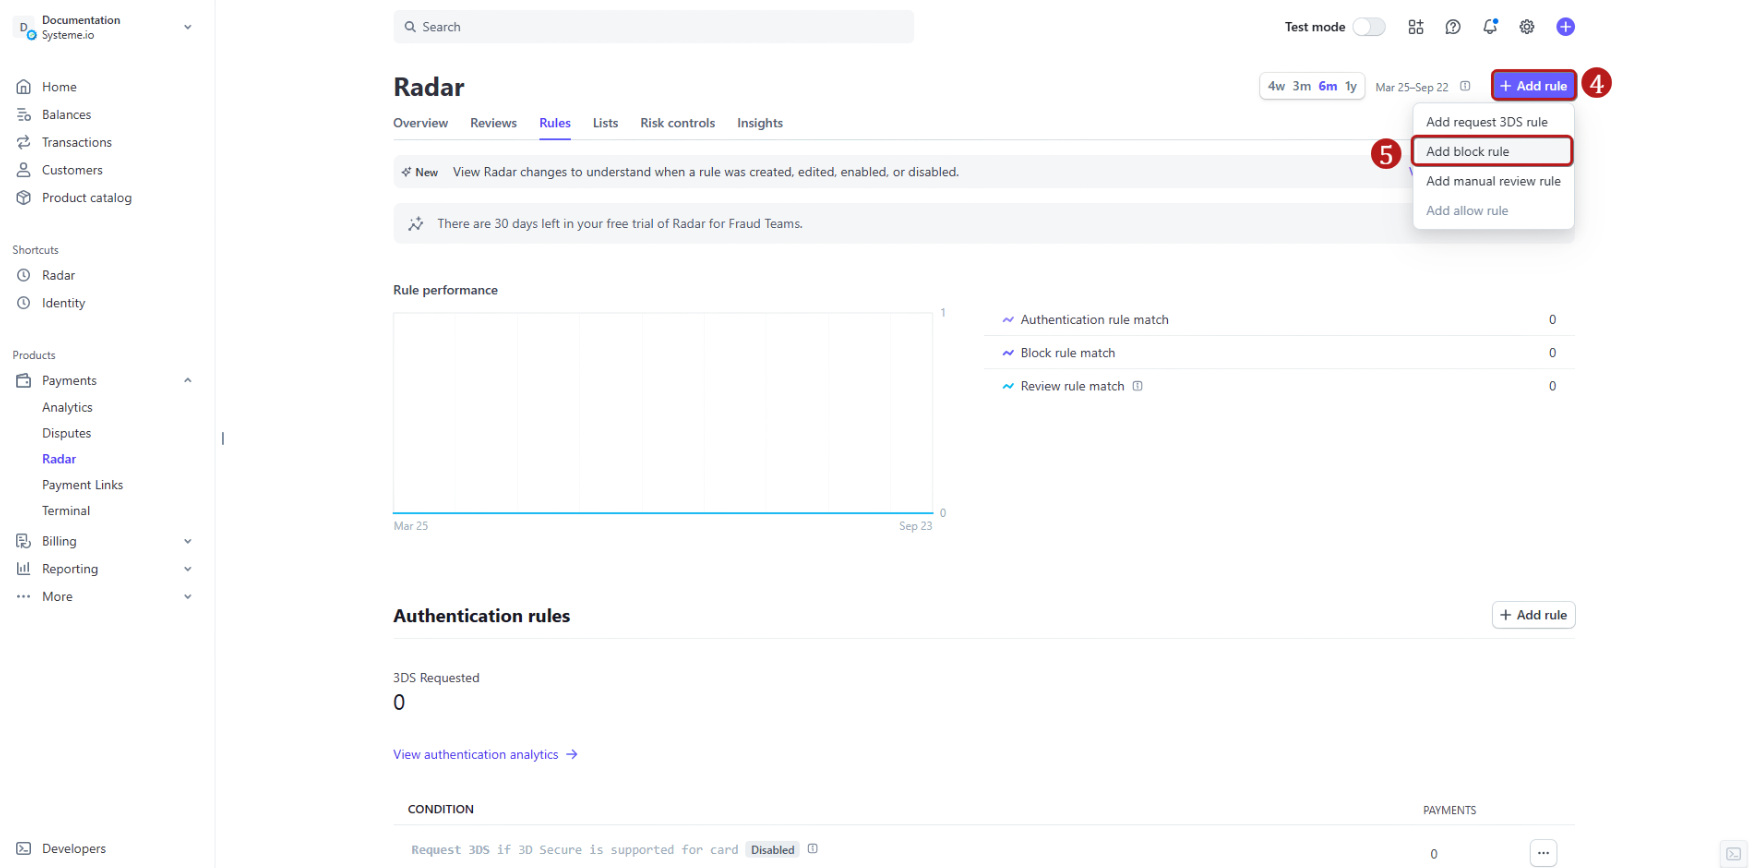Click Add rule under Authentication rules

point(1533,615)
